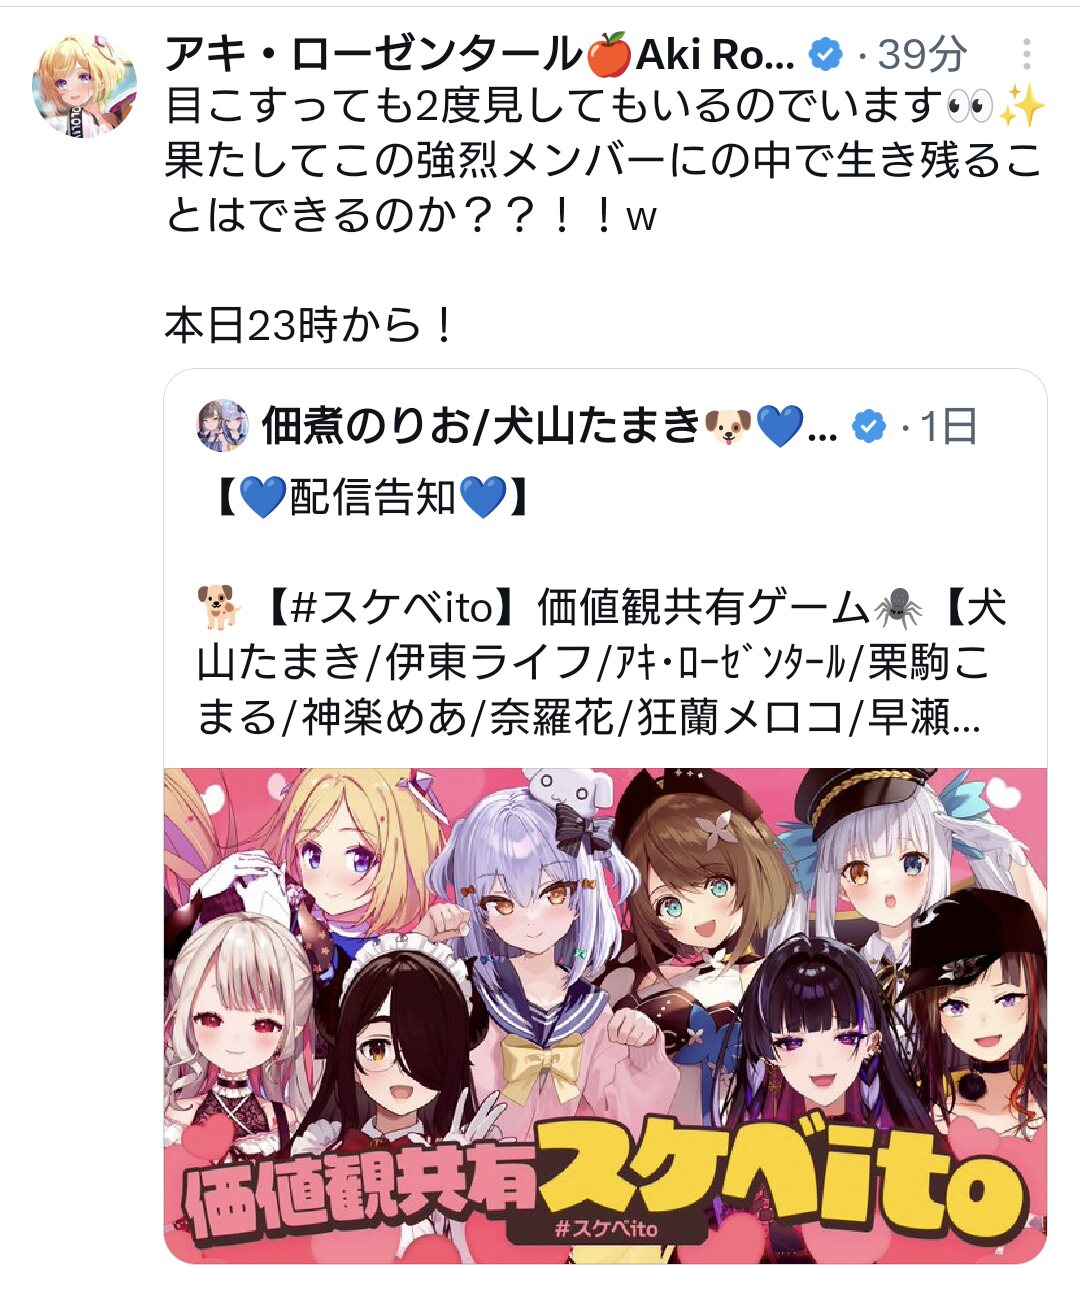Click the 佃煮のりお/犬山たまき account name

click(x=481, y=427)
